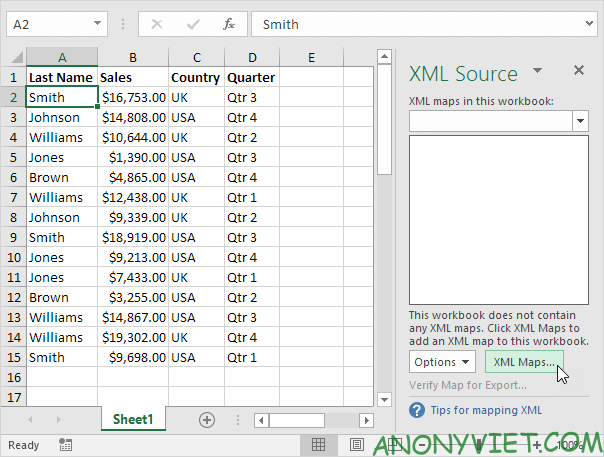Open the Name Box dropdown arrow

tap(97, 24)
